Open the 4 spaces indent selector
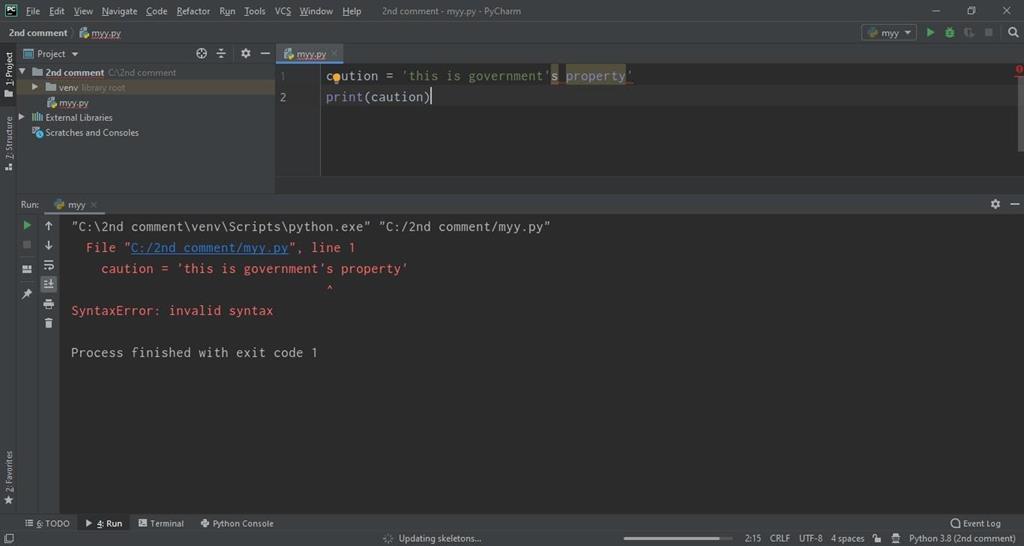The image size is (1024, 546). (x=847, y=539)
